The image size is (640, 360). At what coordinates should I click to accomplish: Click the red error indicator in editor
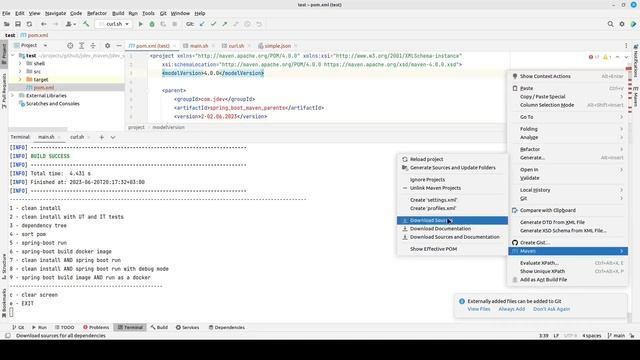594,57
